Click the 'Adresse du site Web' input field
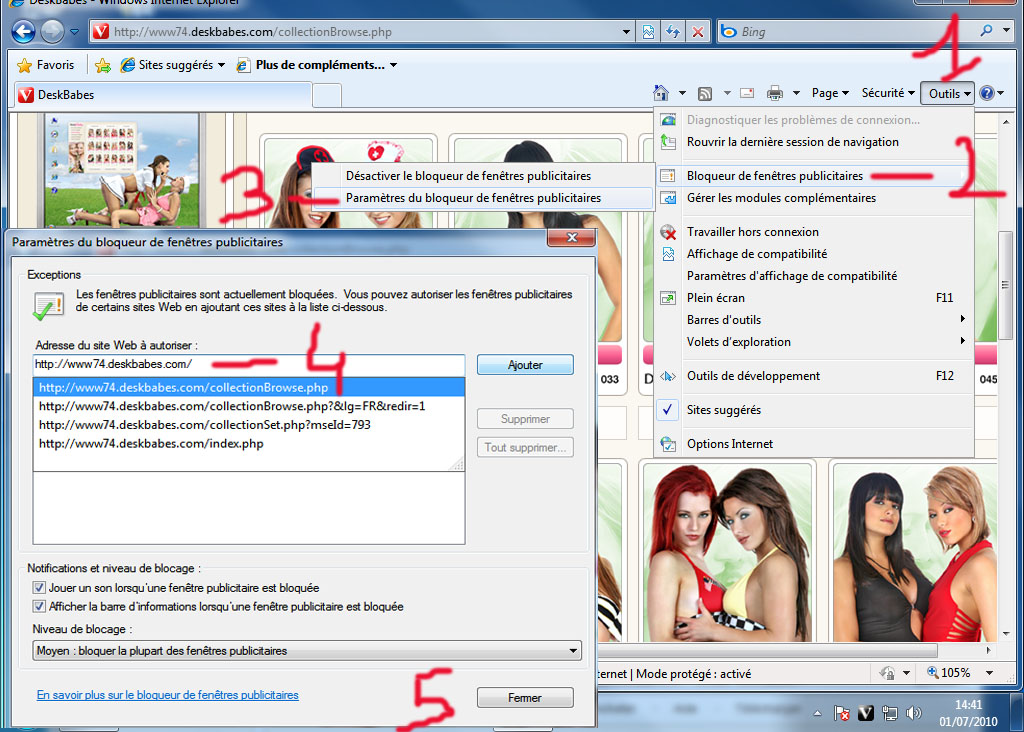 [x=248, y=365]
